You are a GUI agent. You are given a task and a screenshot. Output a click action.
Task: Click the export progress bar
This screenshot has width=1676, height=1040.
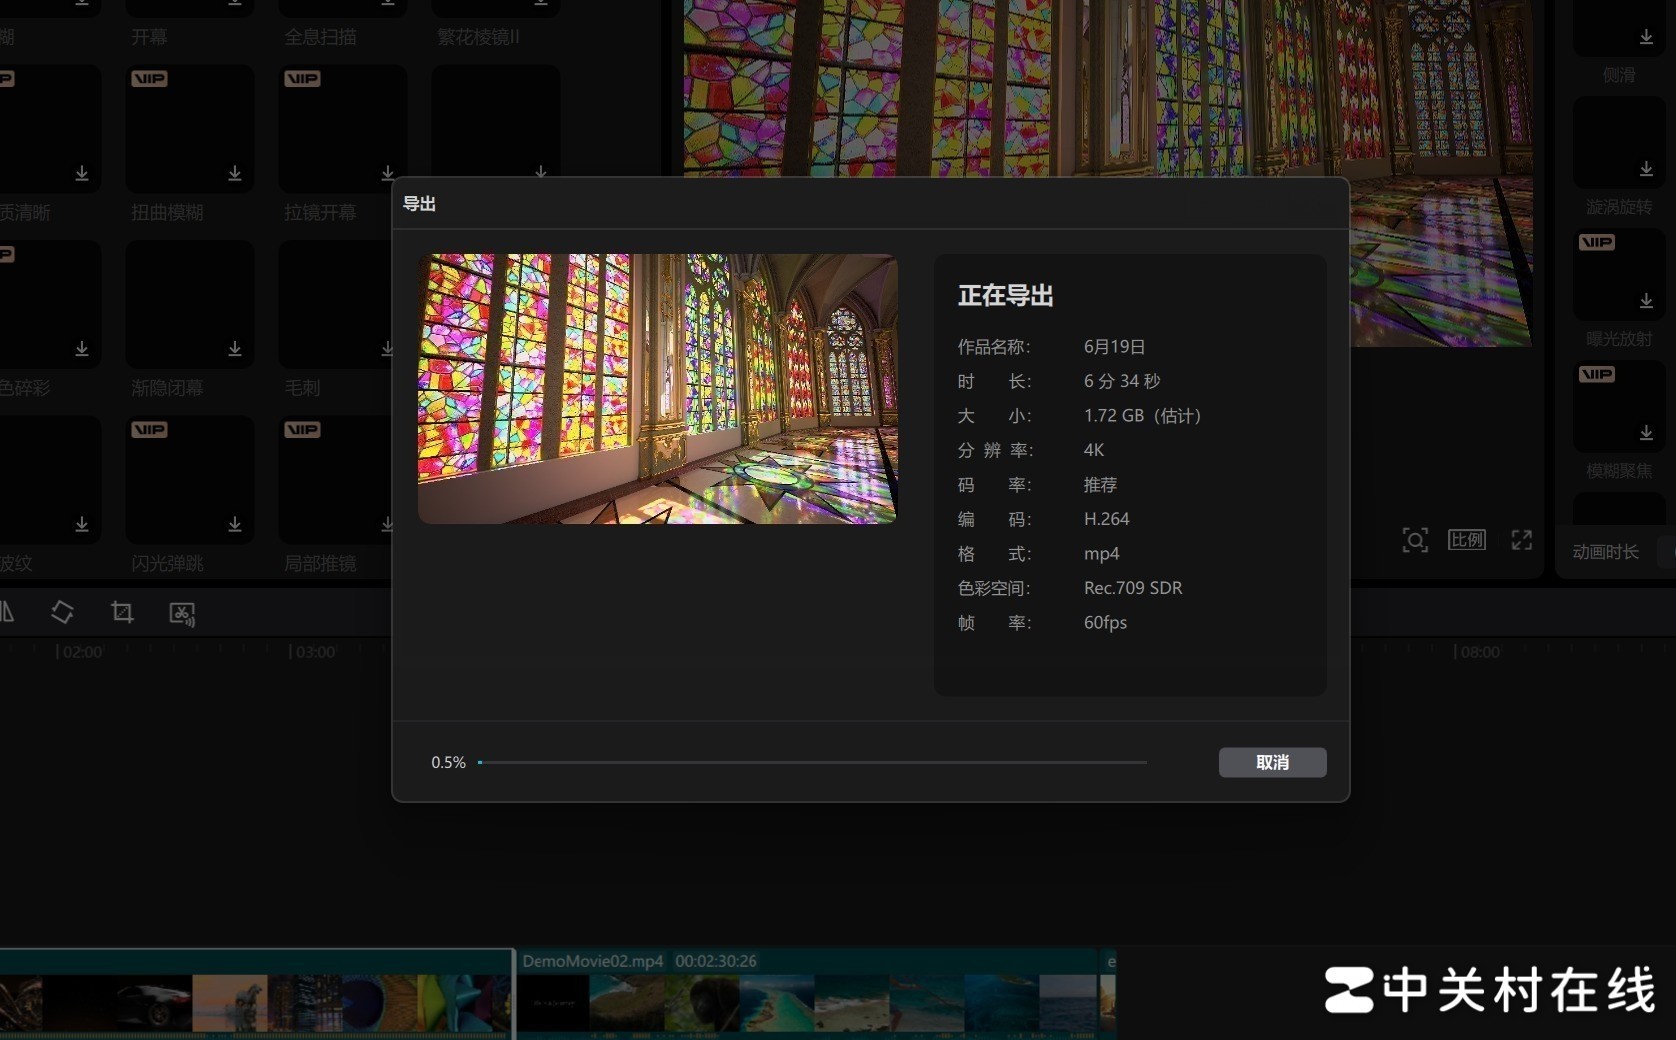pos(812,762)
